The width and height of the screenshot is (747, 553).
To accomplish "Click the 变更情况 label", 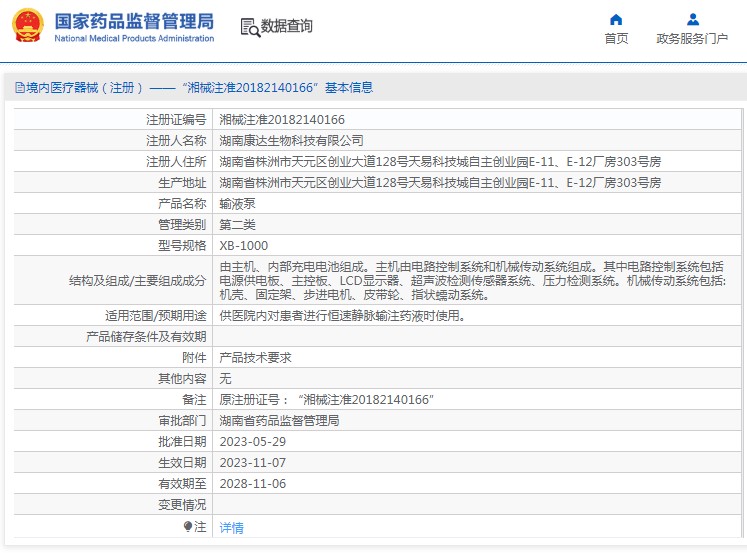I will click(182, 504).
